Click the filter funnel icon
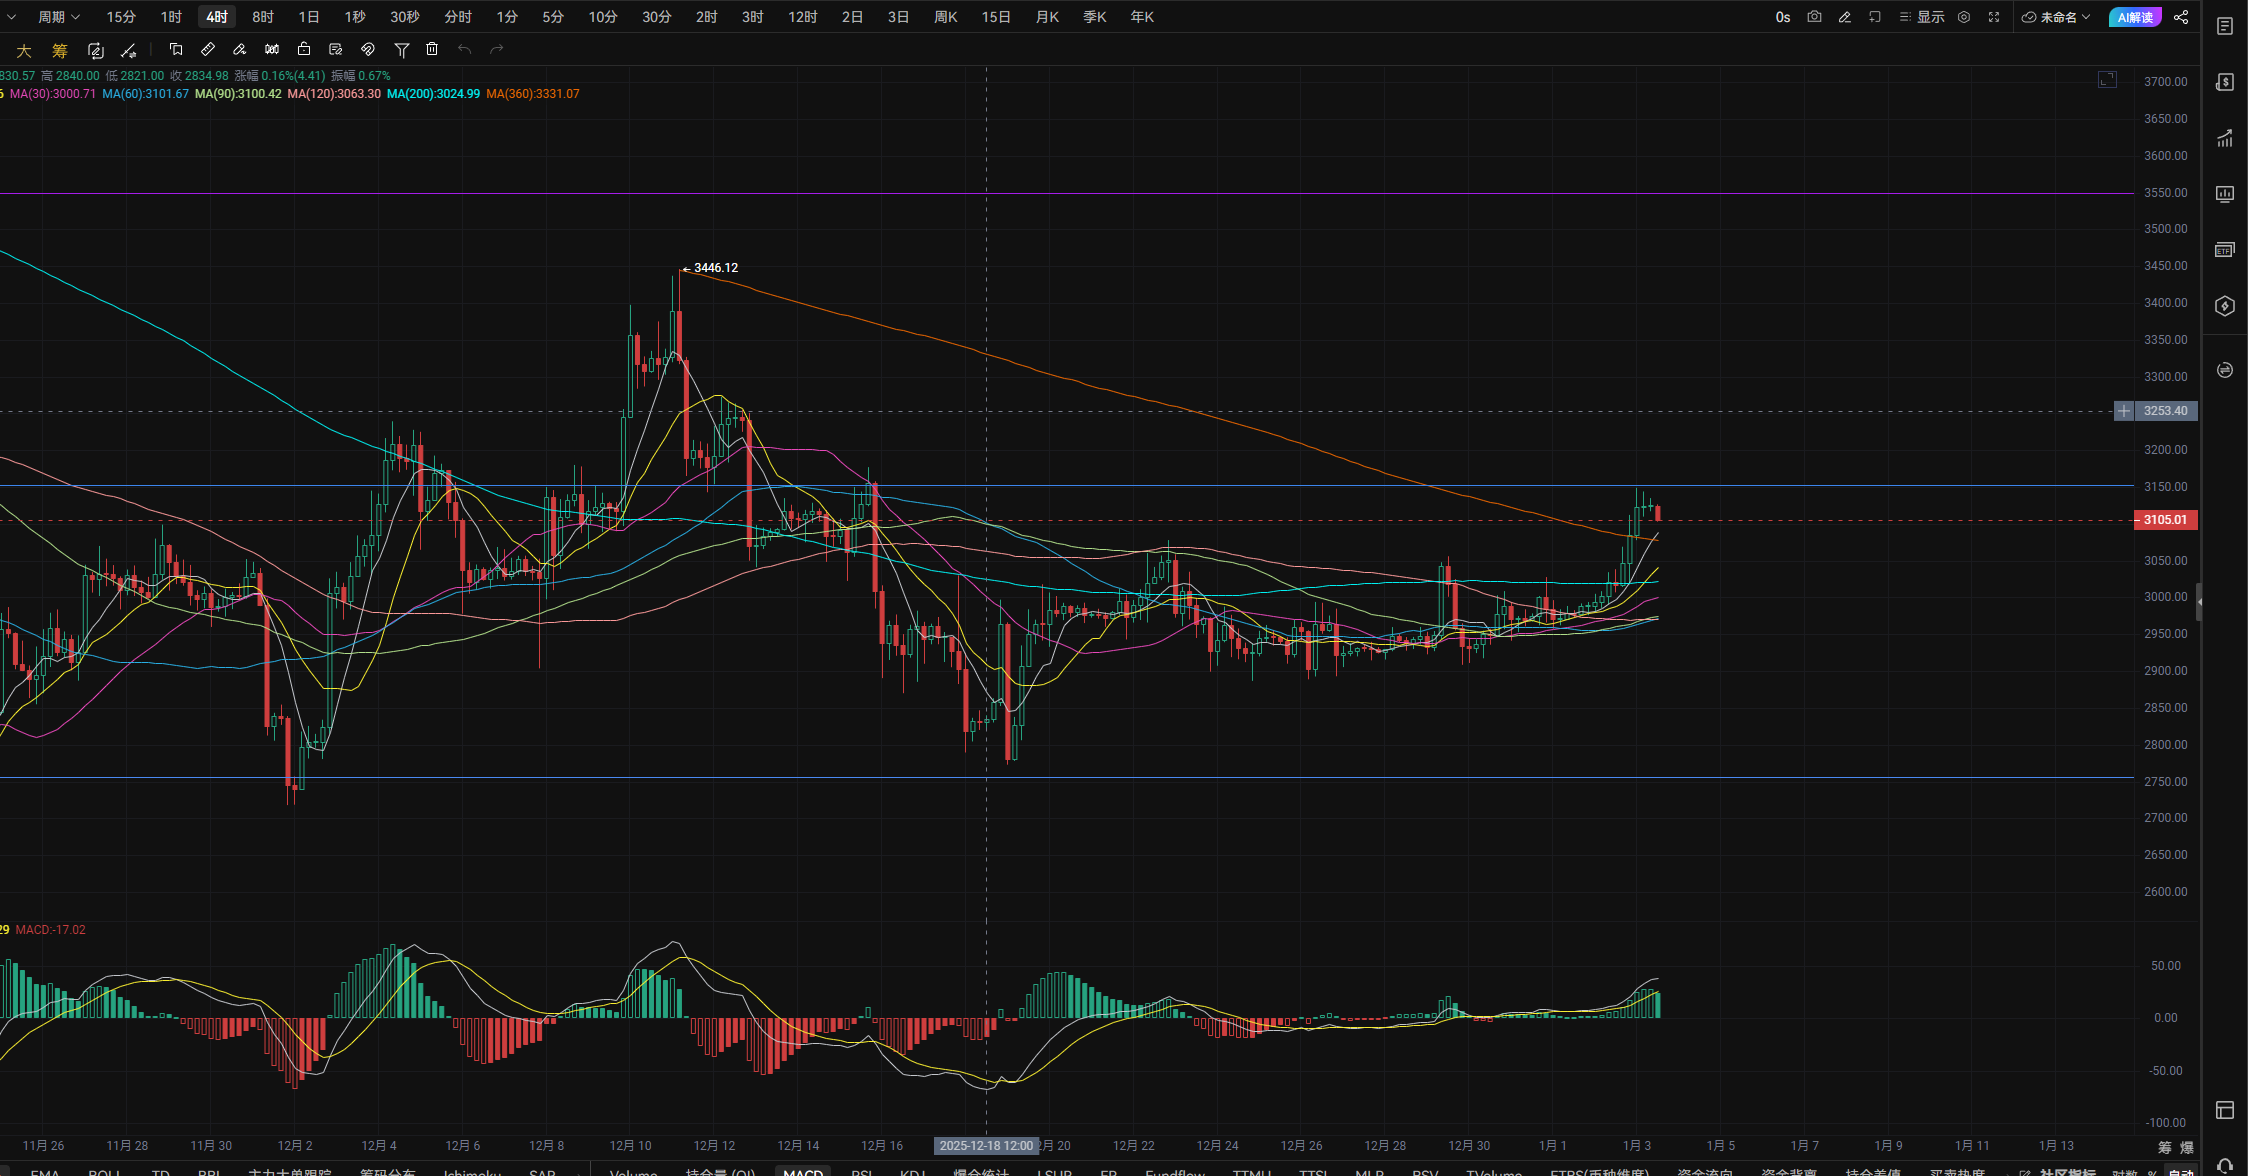The width and height of the screenshot is (2248, 1176). pyautogui.click(x=401, y=49)
